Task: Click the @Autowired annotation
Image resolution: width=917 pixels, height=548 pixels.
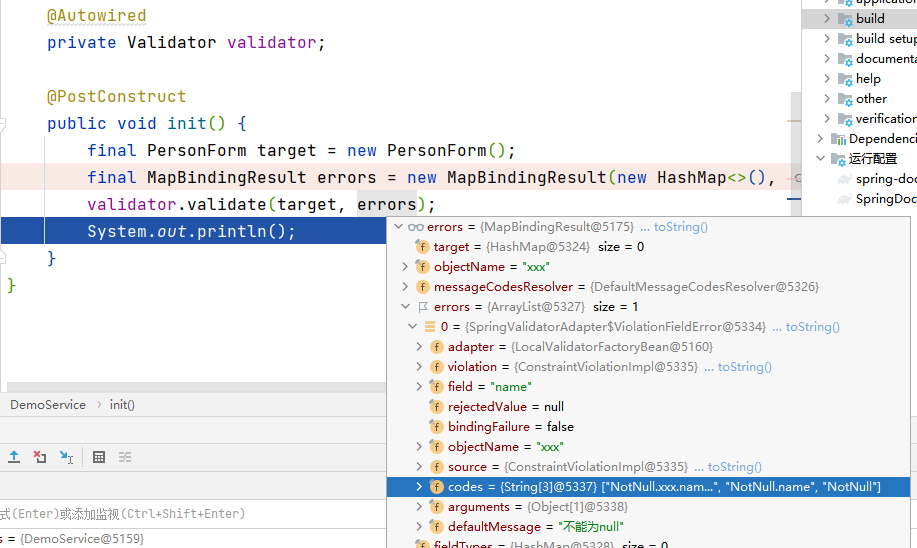Action: 96,16
